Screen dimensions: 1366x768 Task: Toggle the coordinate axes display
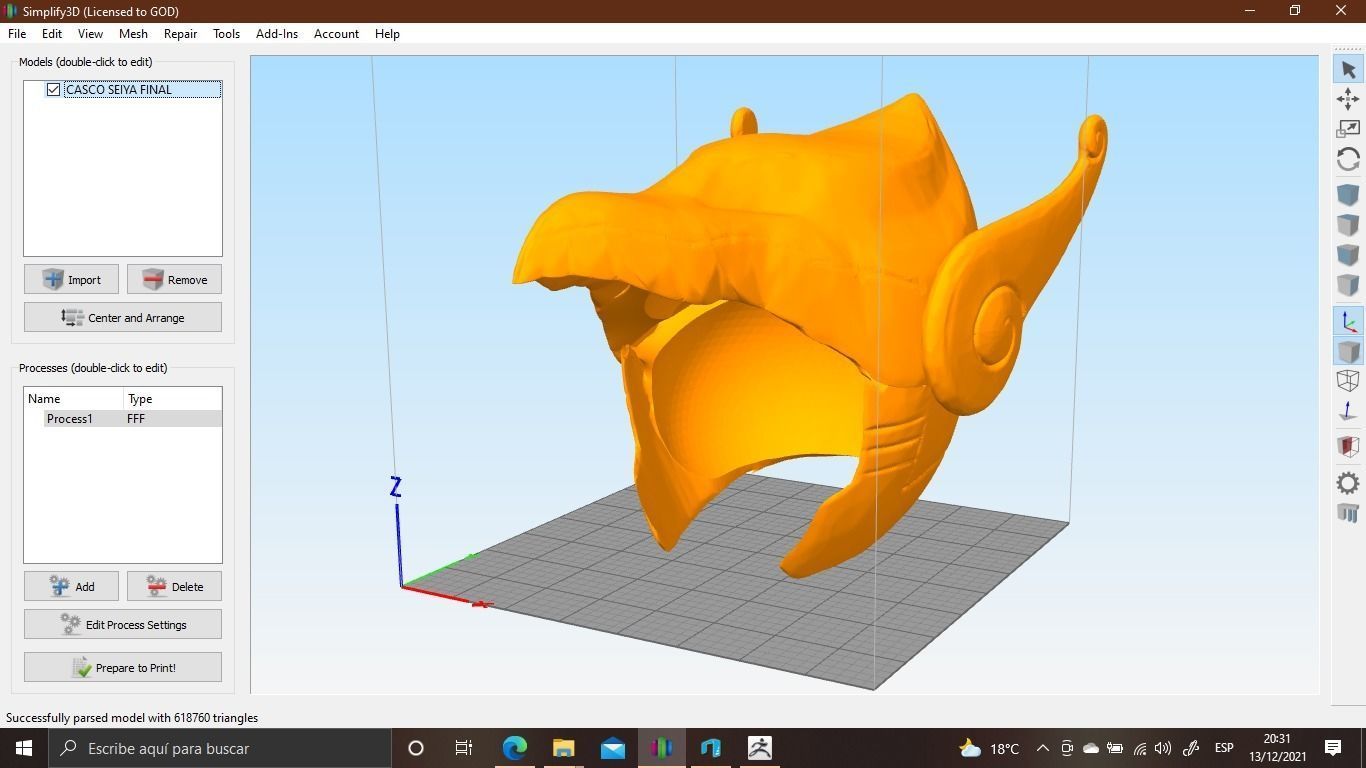pos(1348,321)
